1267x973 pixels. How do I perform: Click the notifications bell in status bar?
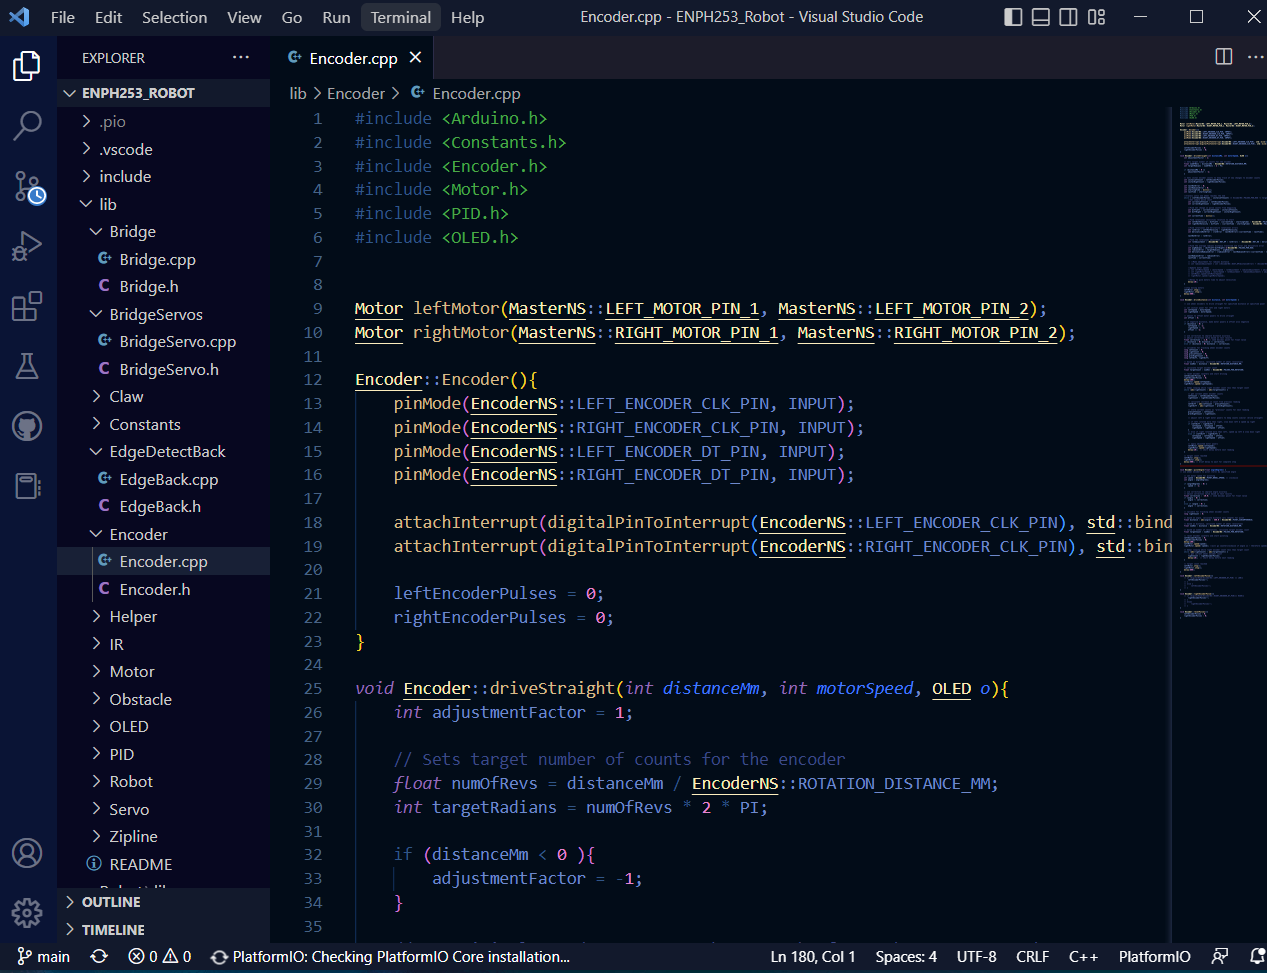tap(1256, 956)
